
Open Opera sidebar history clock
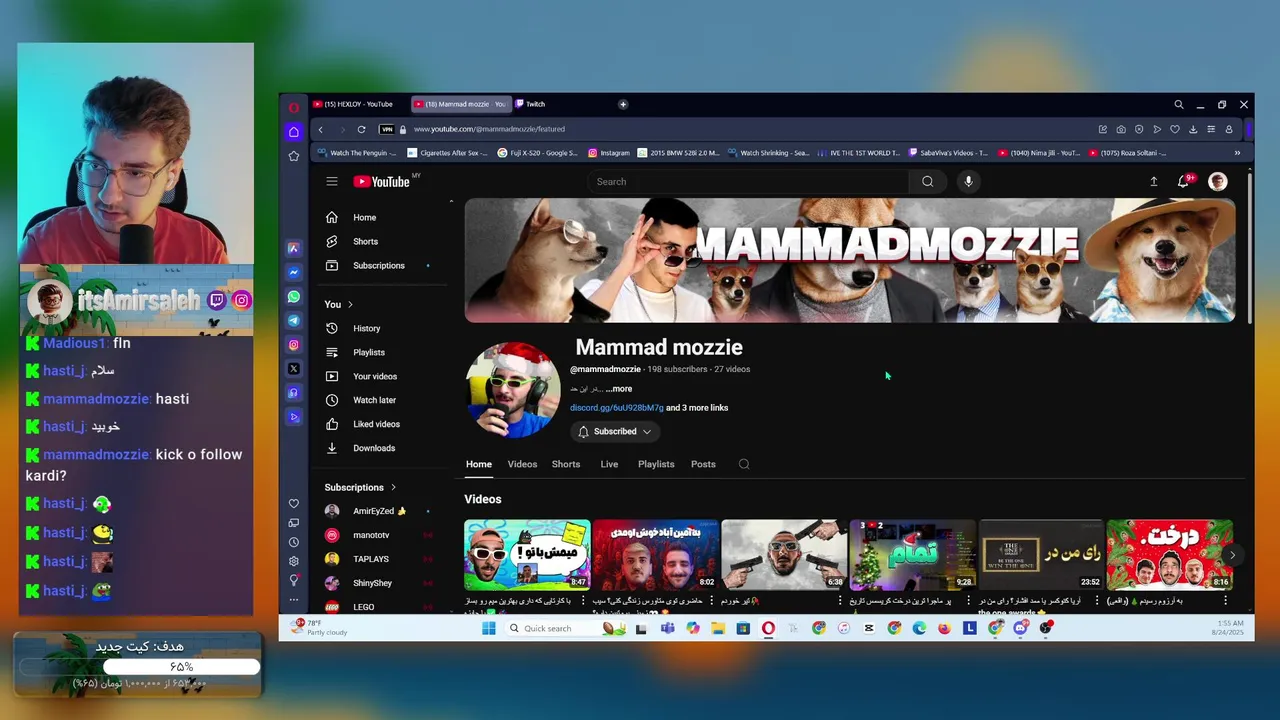pos(294,542)
